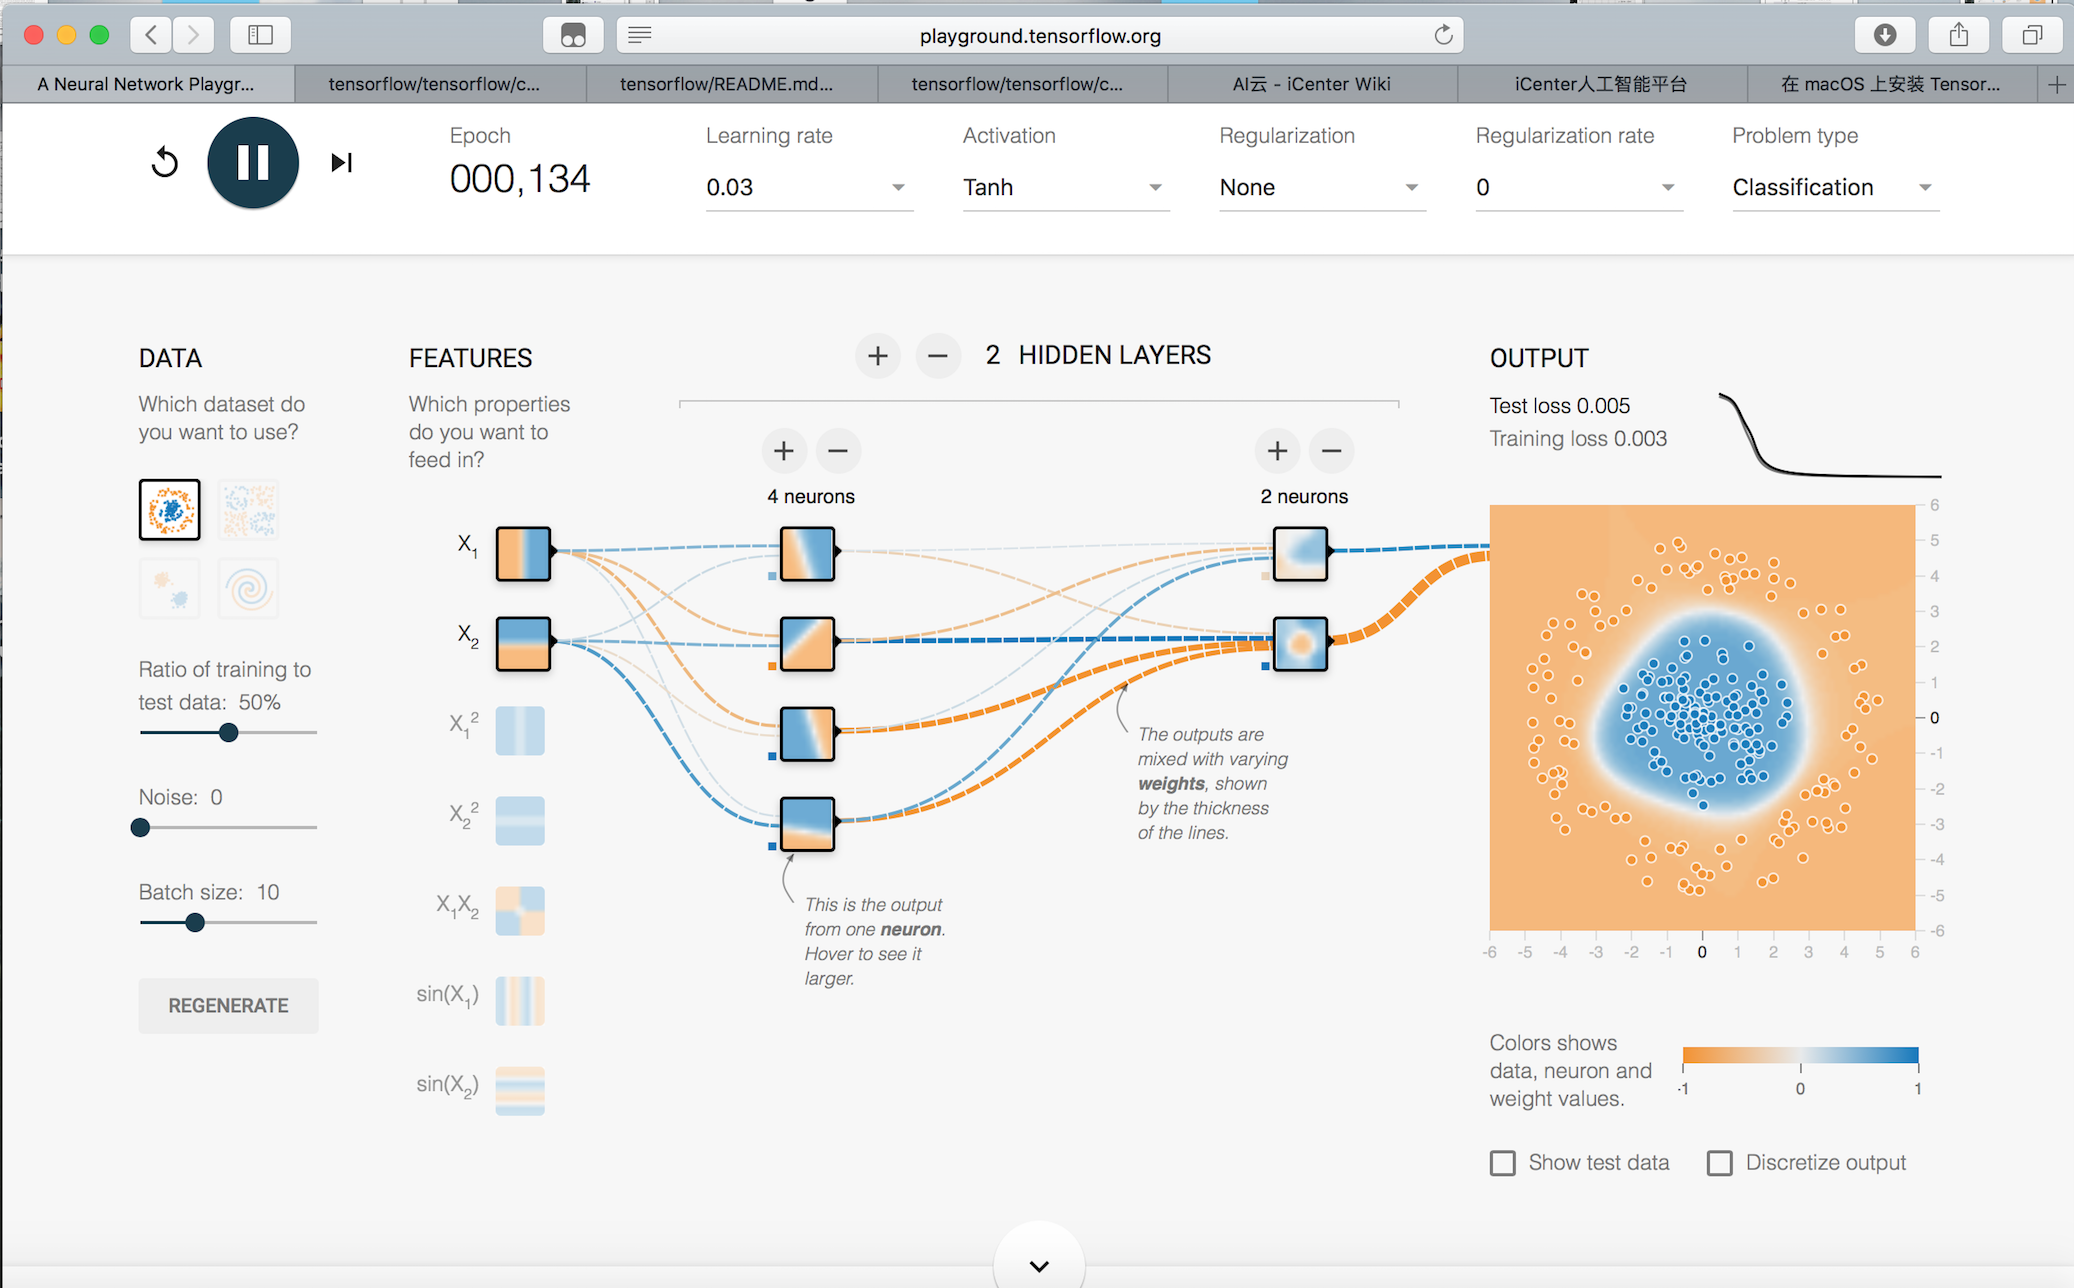
Task: Step forward one epoch
Action: tap(342, 162)
